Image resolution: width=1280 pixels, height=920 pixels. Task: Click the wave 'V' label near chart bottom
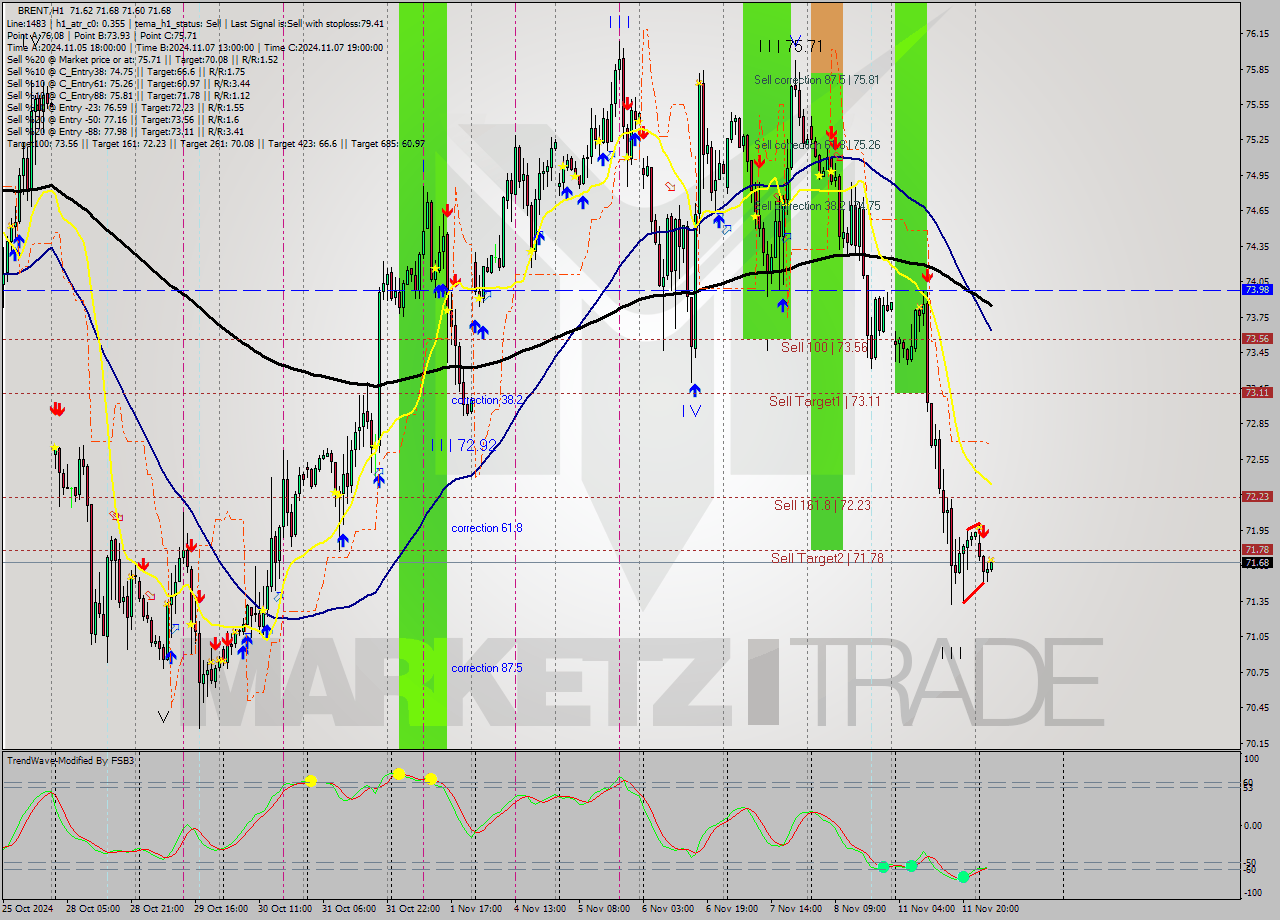[x=163, y=716]
